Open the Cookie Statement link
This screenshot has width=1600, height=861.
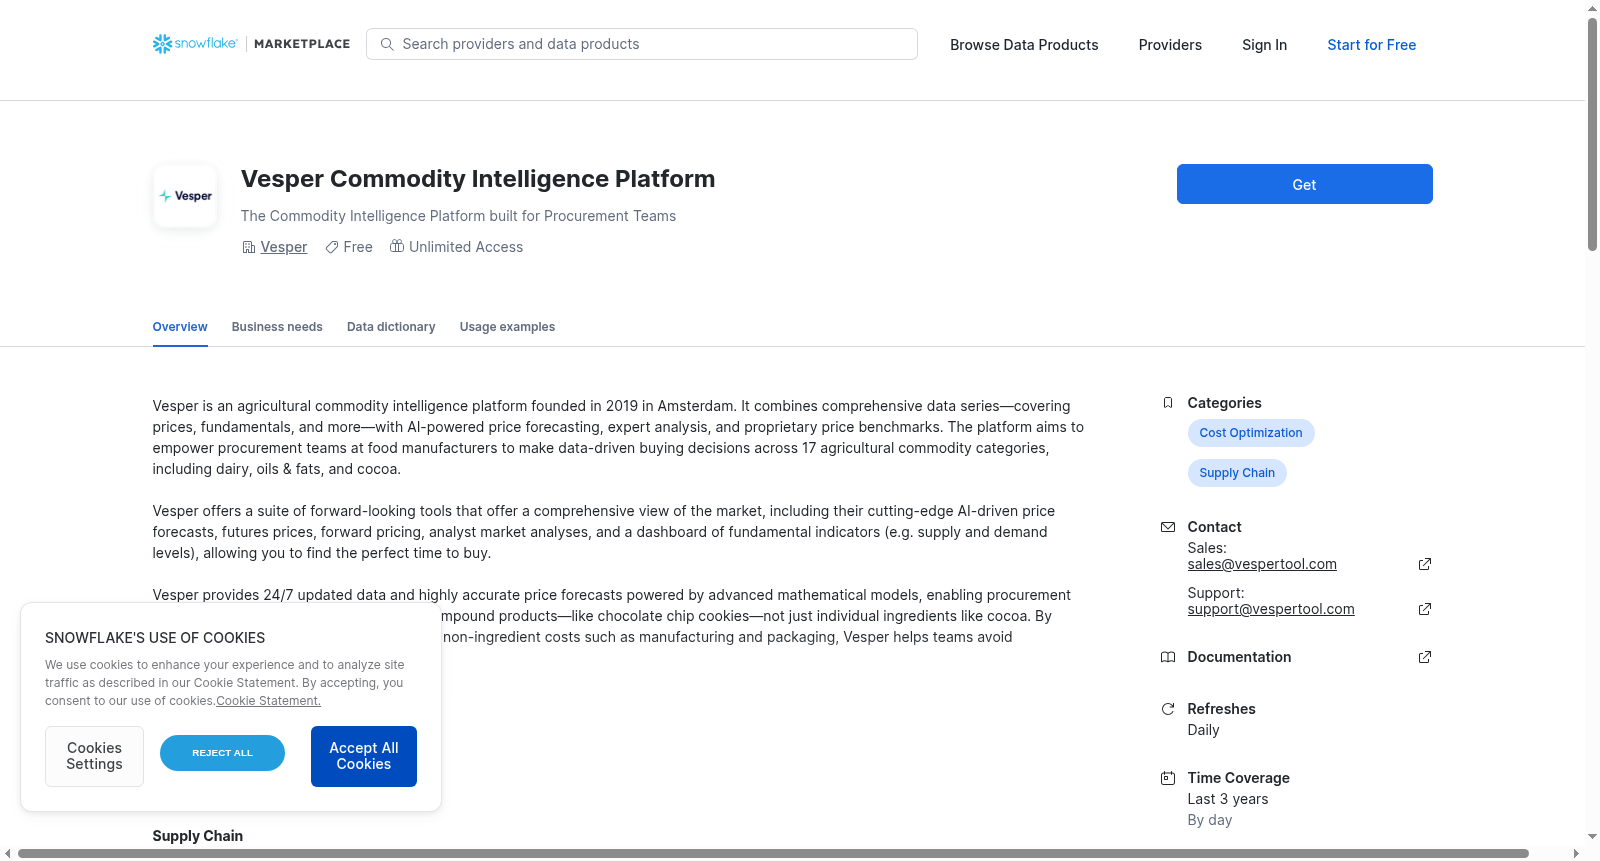268,701
